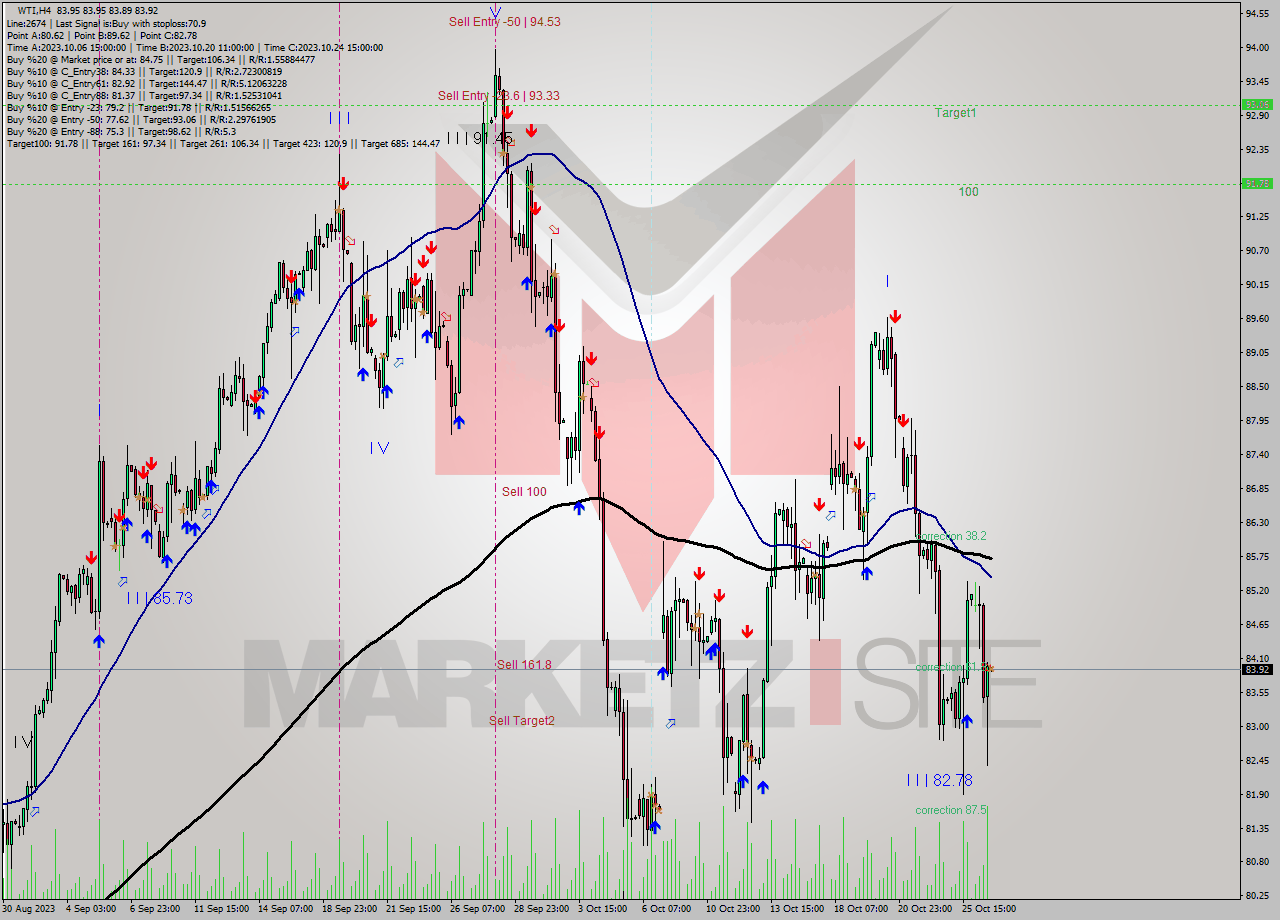Select the 'correction 87.5' label
This screenshot has height=920, width=1280.
point(951,810)
